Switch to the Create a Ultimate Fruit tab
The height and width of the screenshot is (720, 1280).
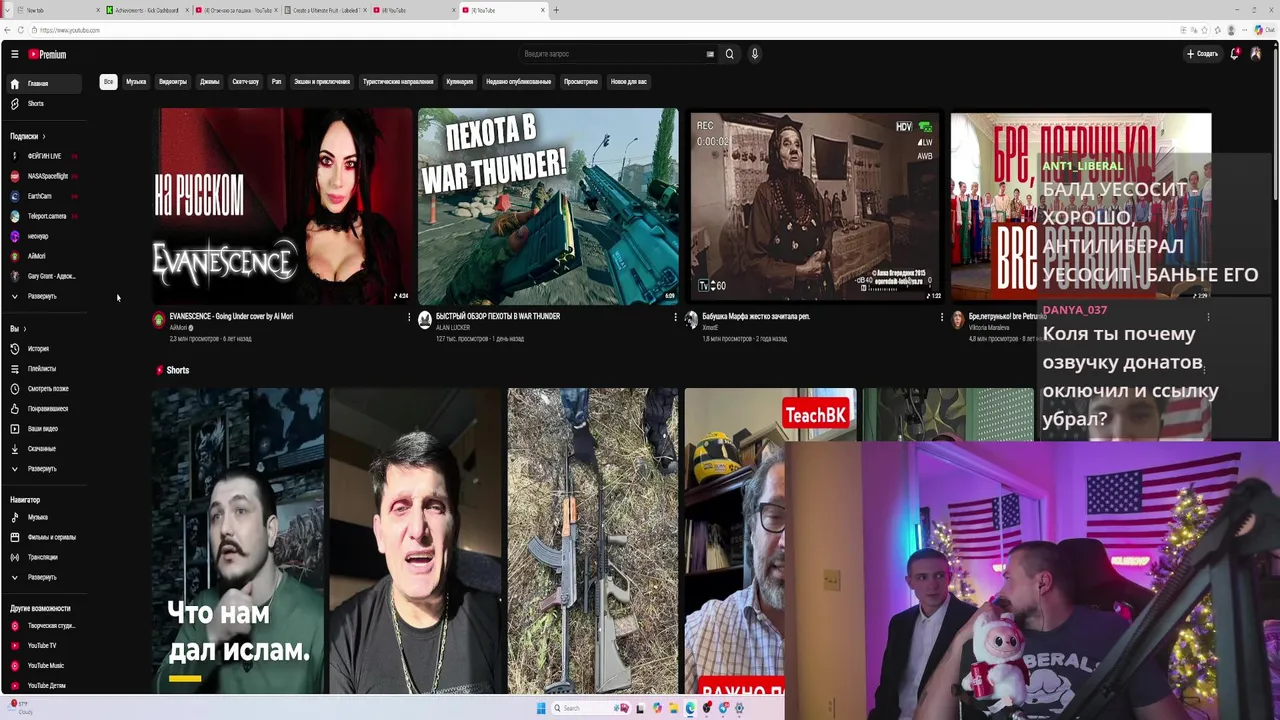pos(324,10)
